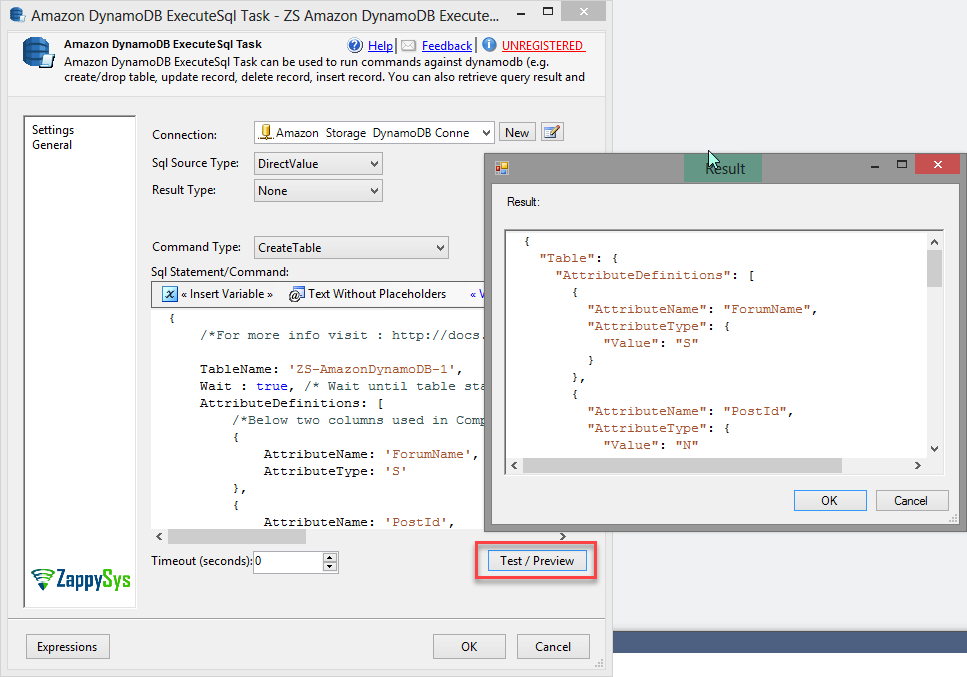Open the Connection dropdown
The width and height of the screenshot is (967, 677).
coord(485,132)
